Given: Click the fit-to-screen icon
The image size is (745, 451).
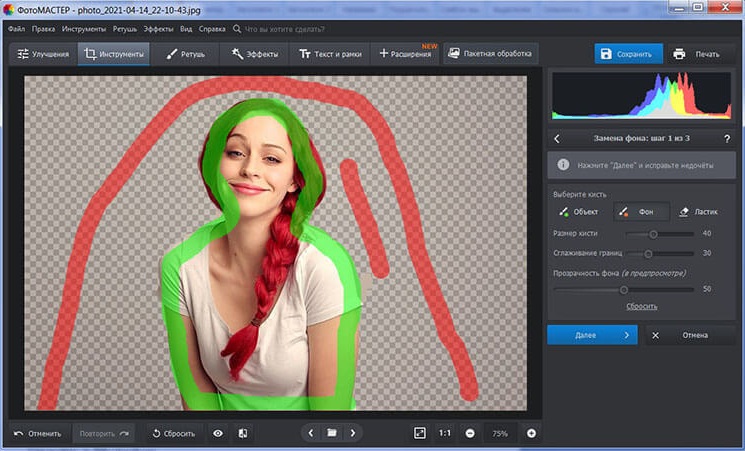Looking at the screenshot, I should tap(419, 433).
